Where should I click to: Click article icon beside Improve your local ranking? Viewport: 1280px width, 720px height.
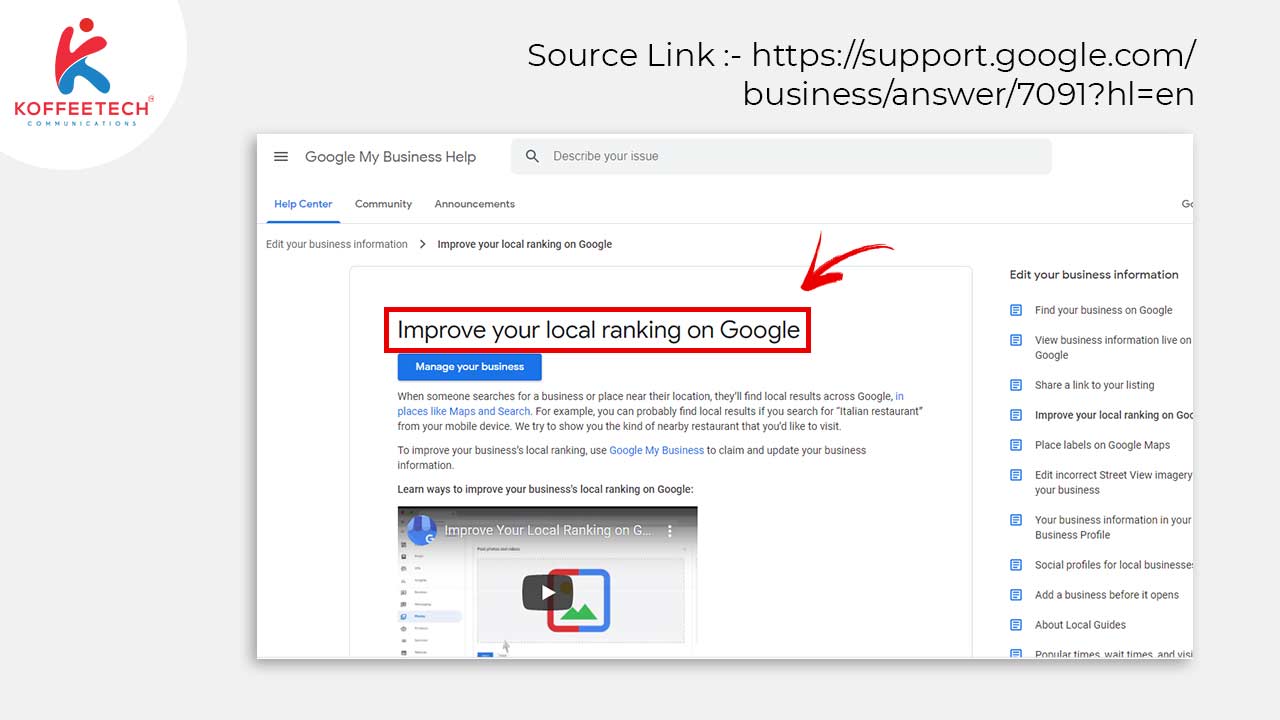tap(1016, 415)
